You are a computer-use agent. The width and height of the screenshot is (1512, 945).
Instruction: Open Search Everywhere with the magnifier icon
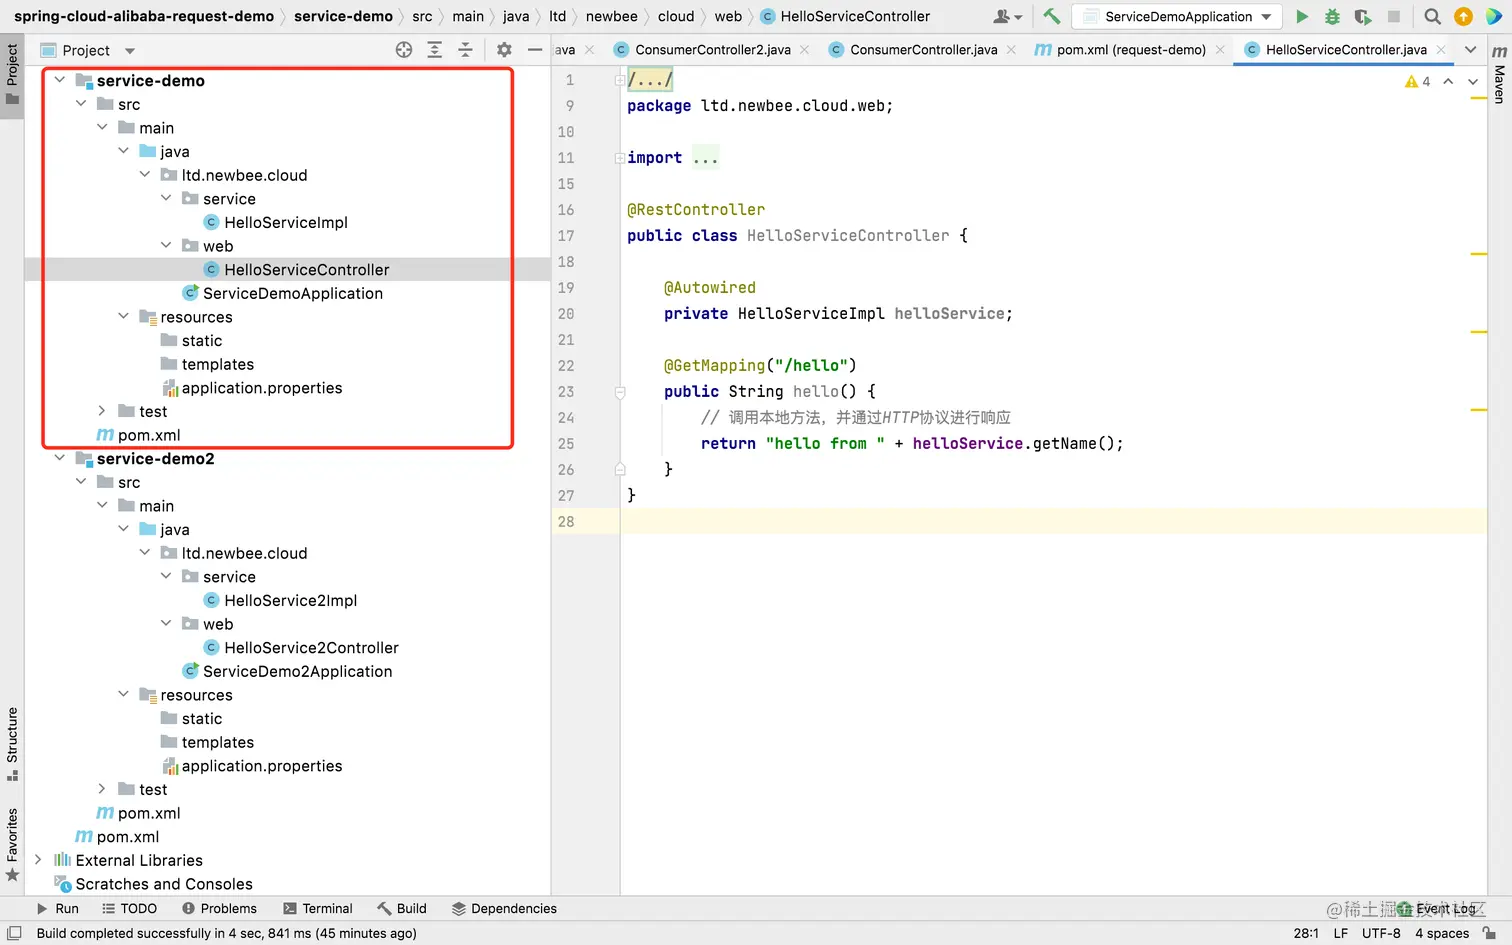click(x=1432, y=16)
